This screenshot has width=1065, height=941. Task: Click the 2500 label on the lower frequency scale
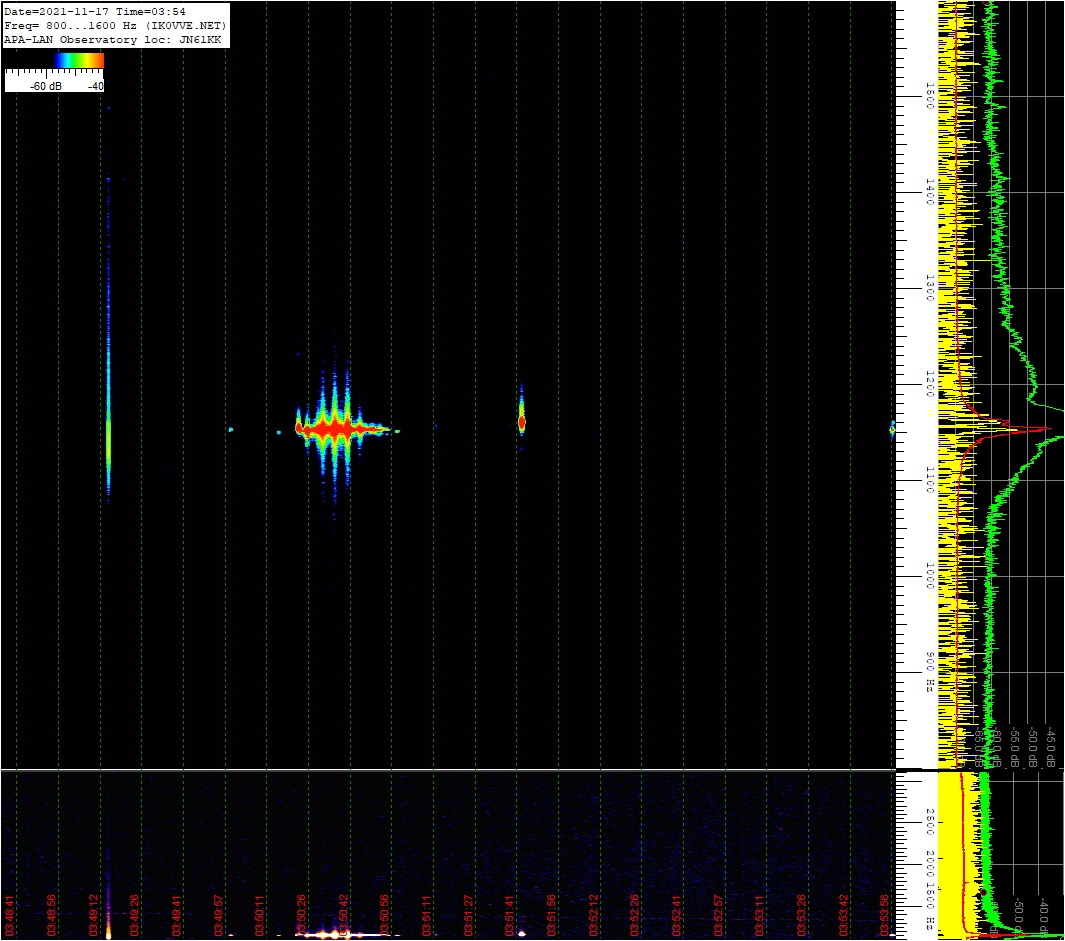tap(930, 822)
